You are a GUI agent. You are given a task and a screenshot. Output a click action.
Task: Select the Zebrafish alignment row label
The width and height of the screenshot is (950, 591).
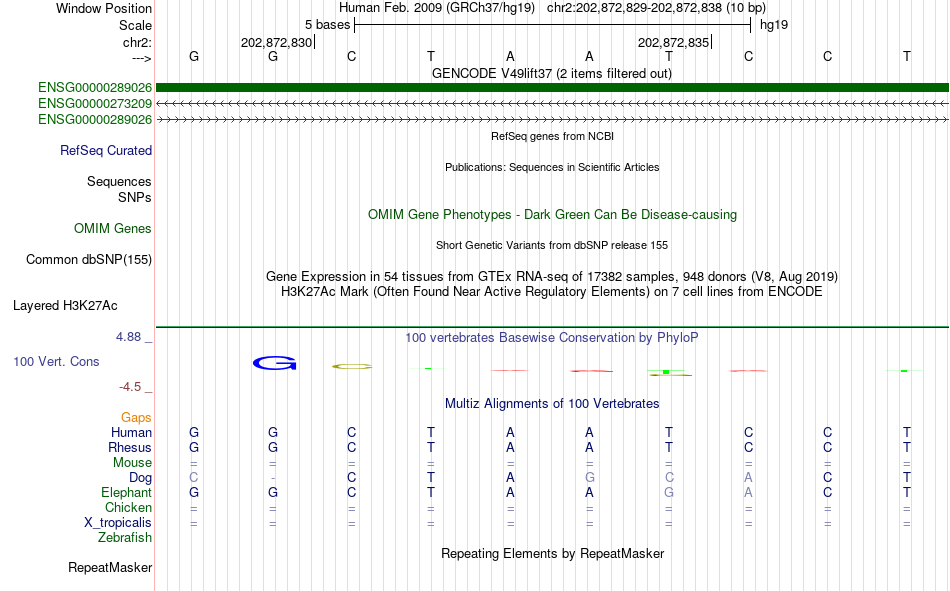coord(125,538)
